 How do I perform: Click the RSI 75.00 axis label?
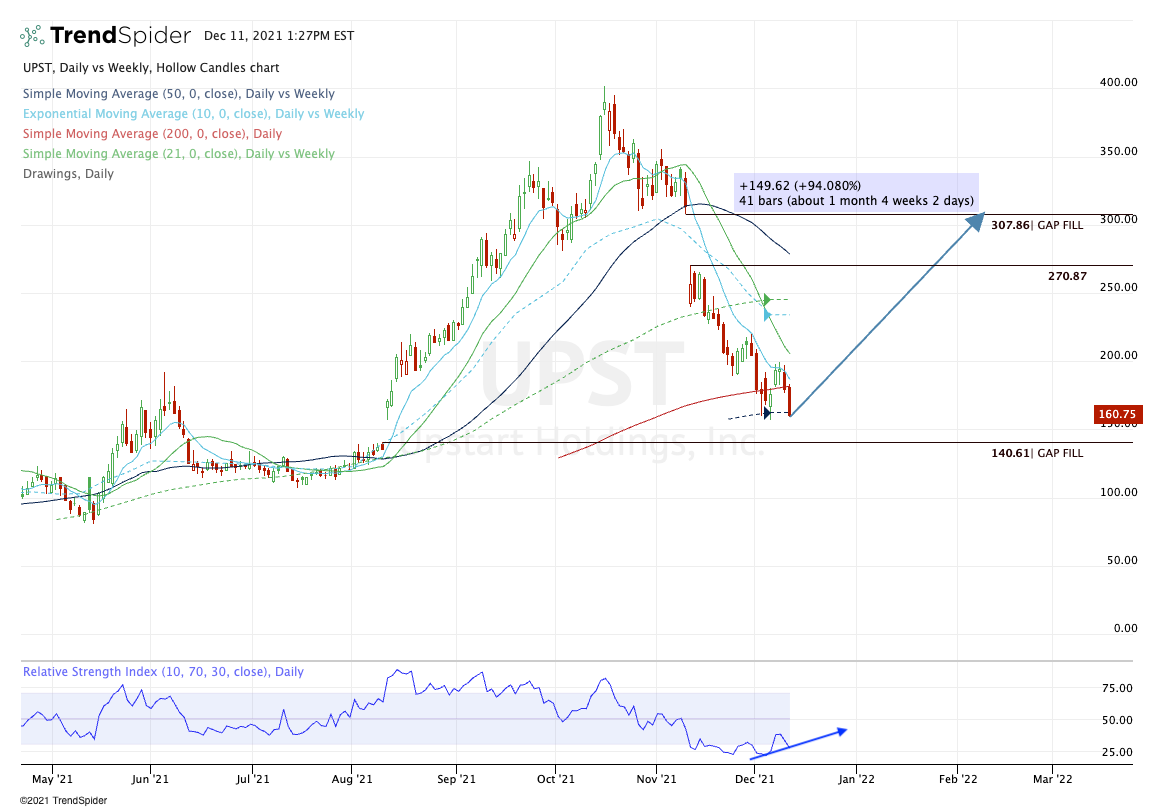pos(1117,688)
